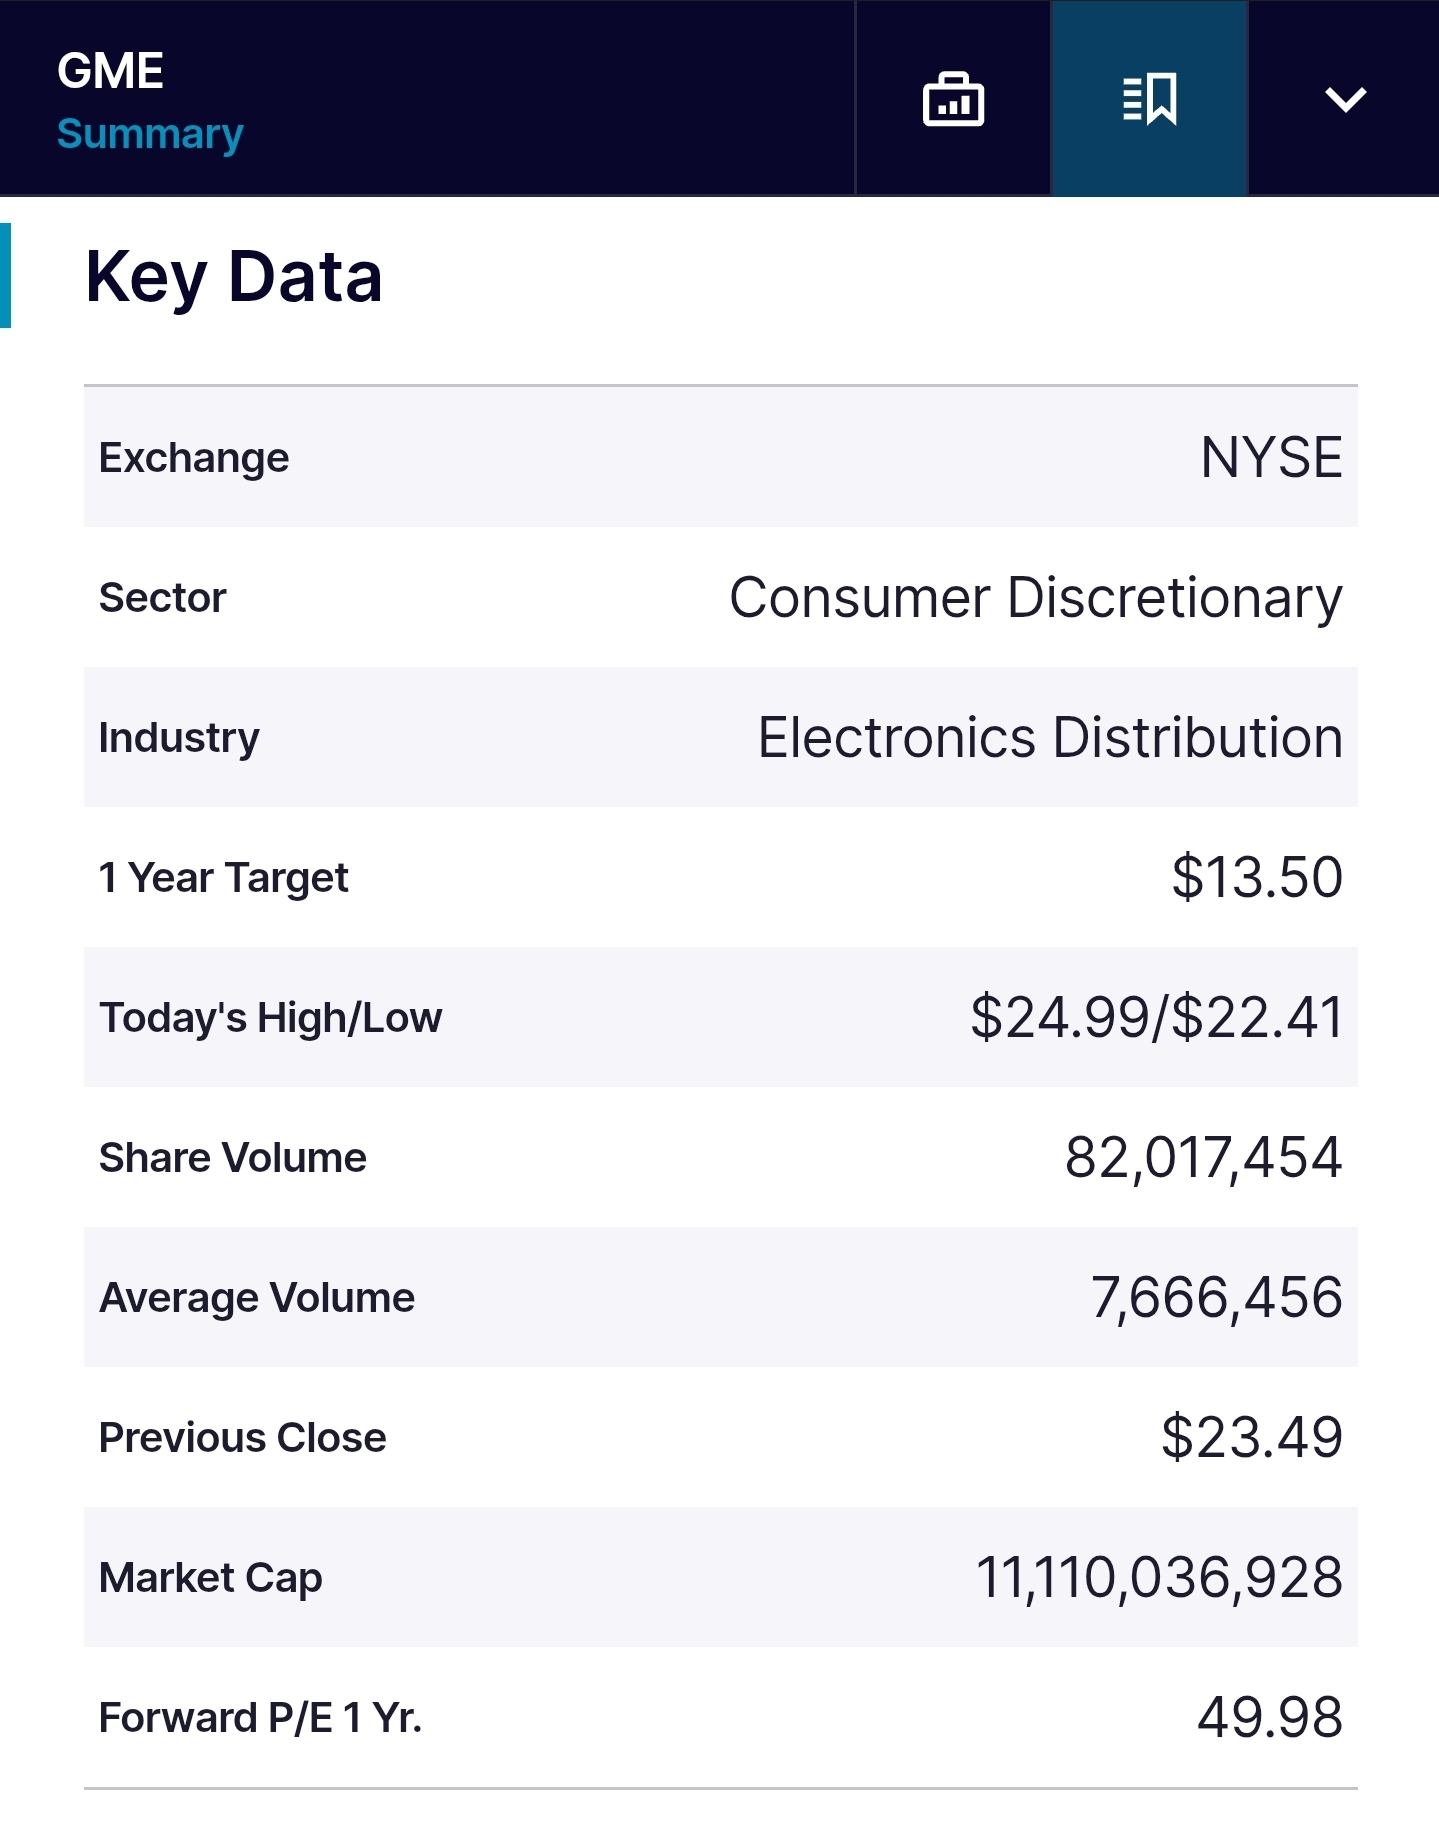Open the Summary section link
Screen dimensions: 1439x1836
coord(150,134)
